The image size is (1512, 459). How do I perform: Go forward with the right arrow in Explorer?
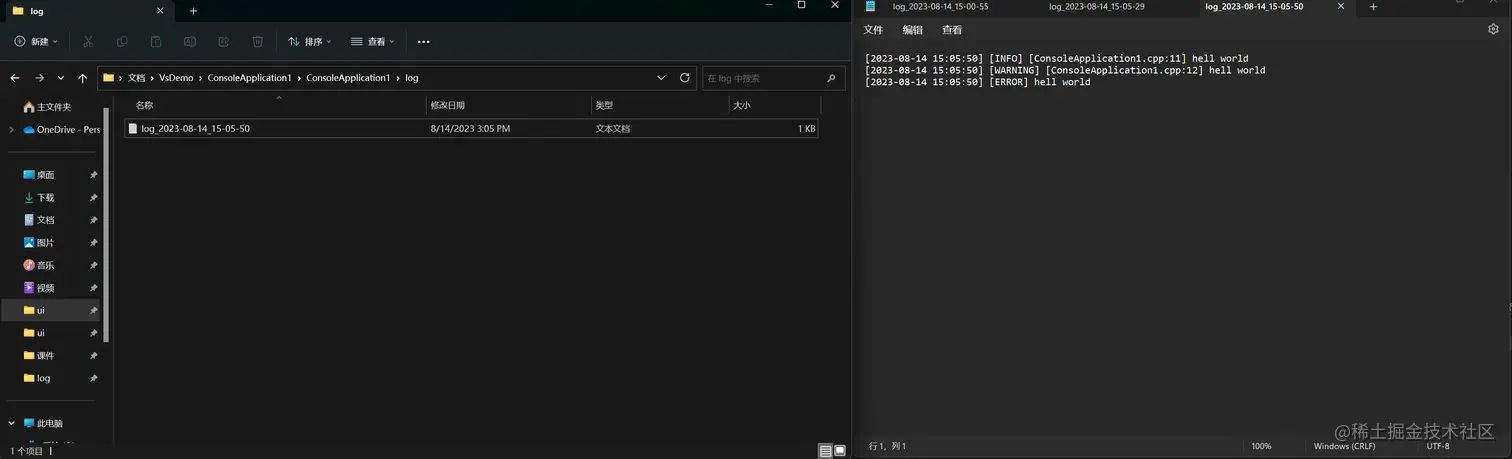click(x=39, y=78)
